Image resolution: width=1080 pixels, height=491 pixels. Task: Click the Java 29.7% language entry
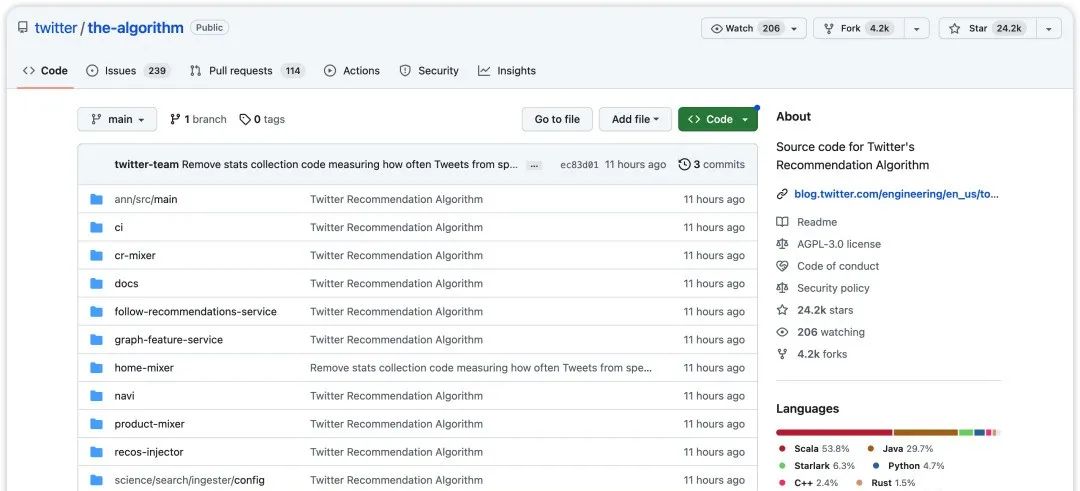point(900,448)
